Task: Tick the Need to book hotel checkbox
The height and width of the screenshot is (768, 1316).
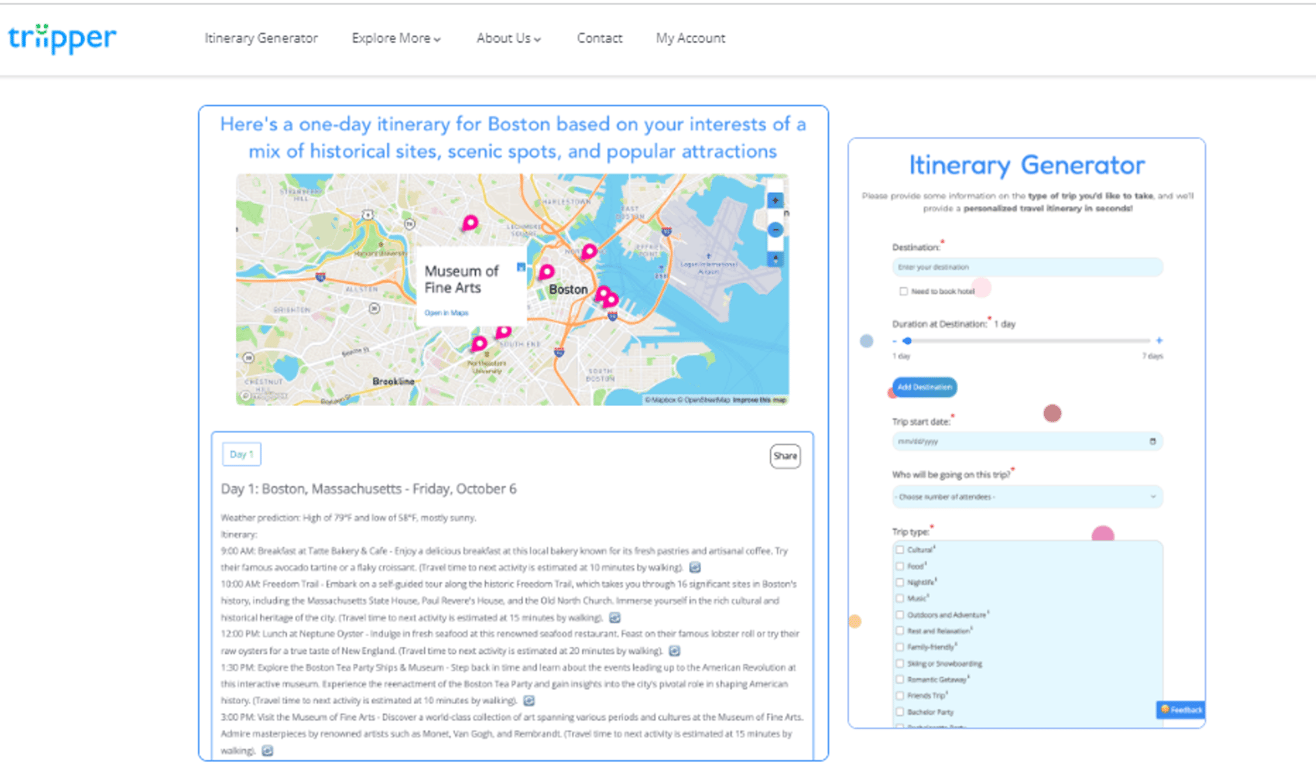Action: coord(903,292)
